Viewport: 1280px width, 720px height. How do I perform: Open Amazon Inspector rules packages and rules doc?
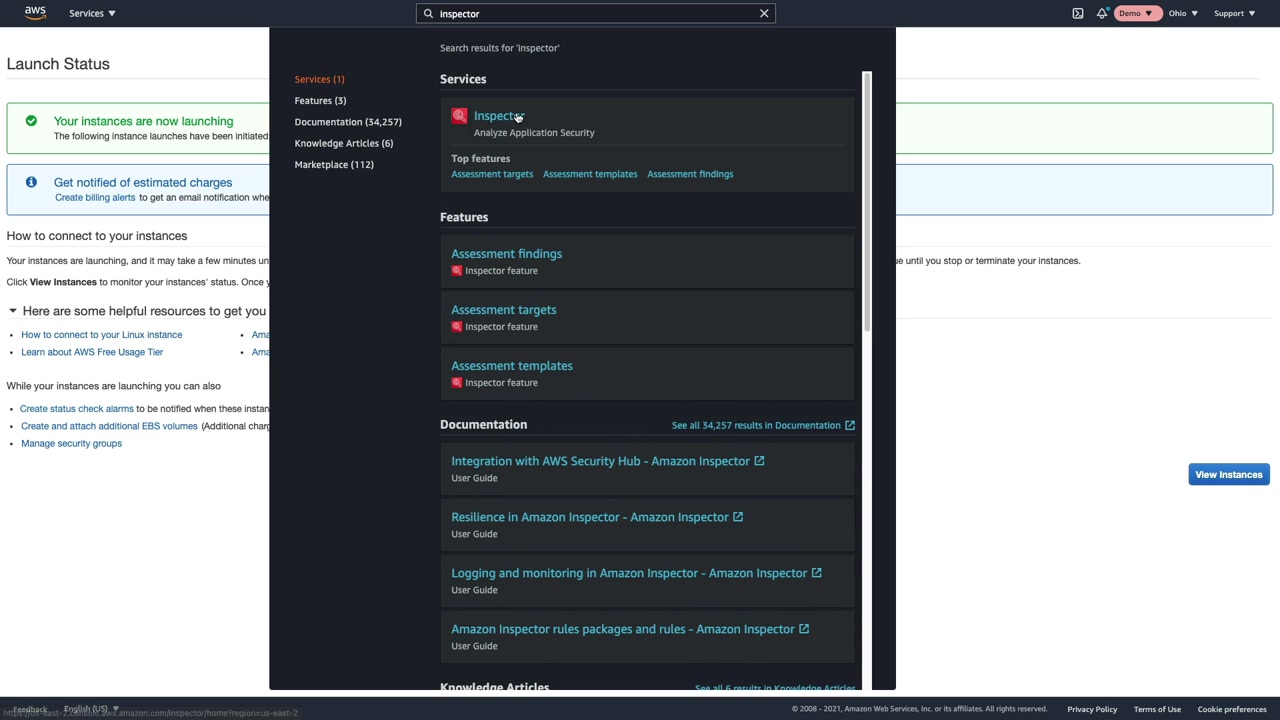[x=623, y=629]
